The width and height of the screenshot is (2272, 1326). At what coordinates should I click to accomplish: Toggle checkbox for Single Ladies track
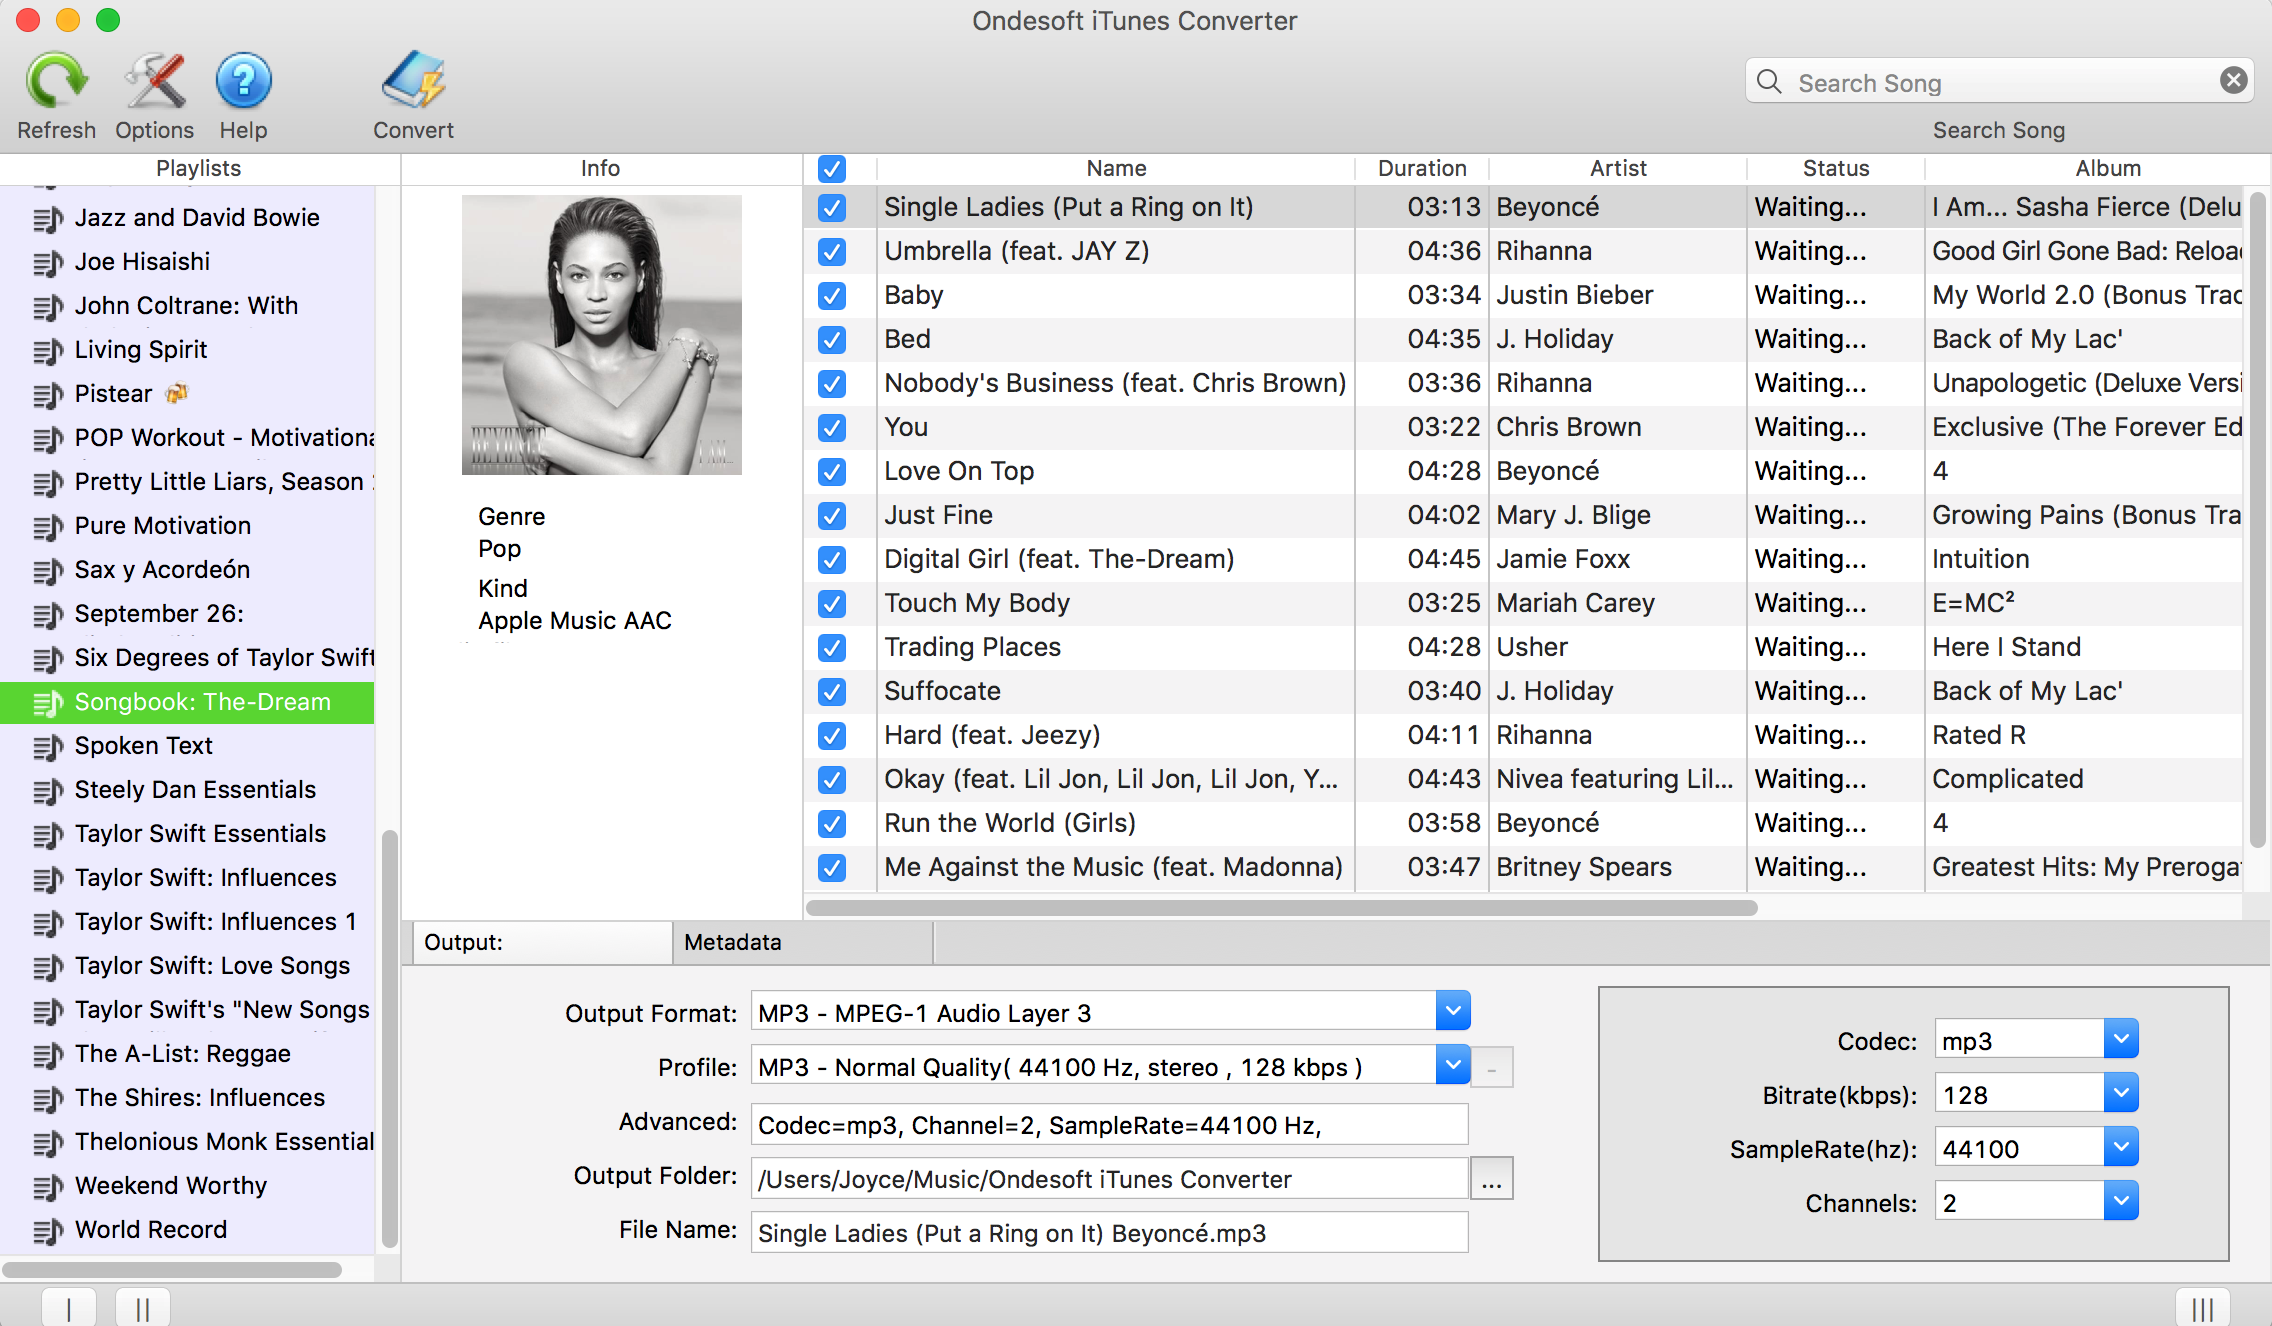coord(831,207)
